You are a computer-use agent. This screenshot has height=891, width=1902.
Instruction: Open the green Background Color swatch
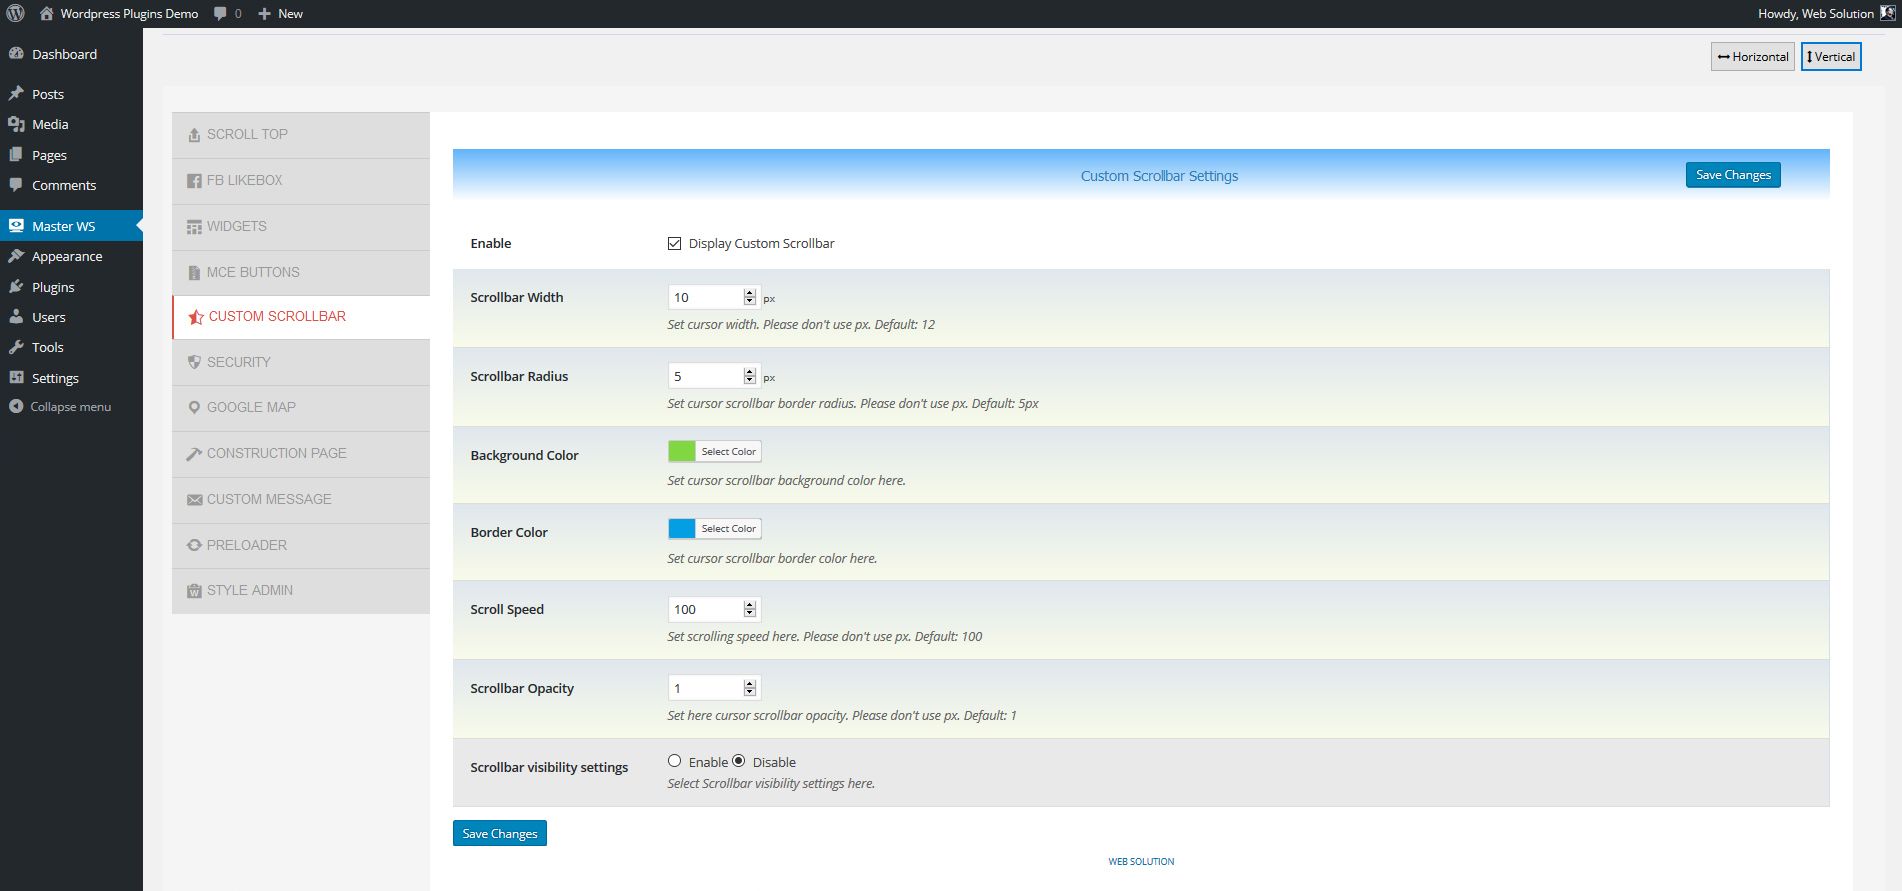[x=682, y=452]
